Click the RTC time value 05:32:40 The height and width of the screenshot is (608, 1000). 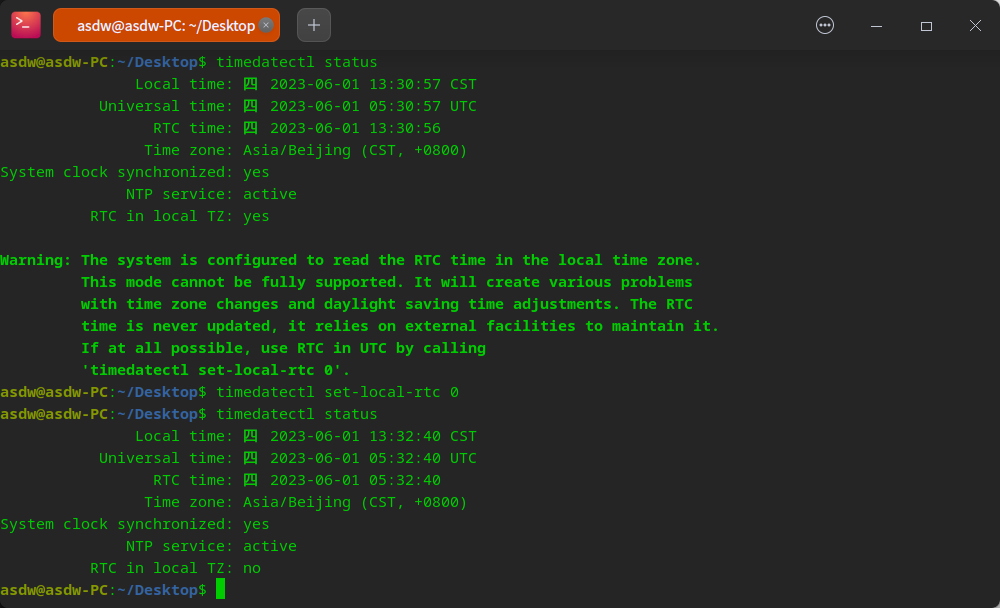(355, 480)
